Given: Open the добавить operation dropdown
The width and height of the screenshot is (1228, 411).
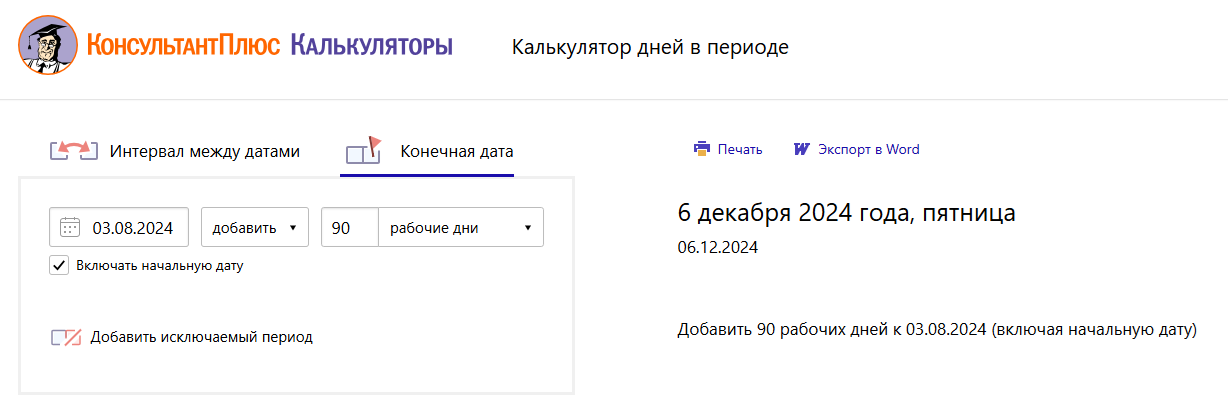Looking at the screenshot, I should 255,227.
